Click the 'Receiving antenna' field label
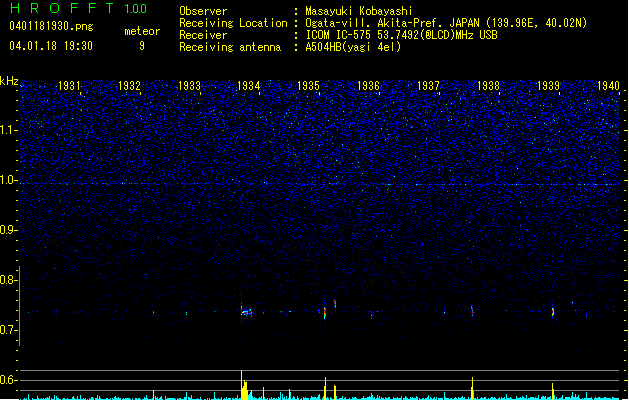Image resolution: width=629 pixels, height=400 pixels. [230, 47]
